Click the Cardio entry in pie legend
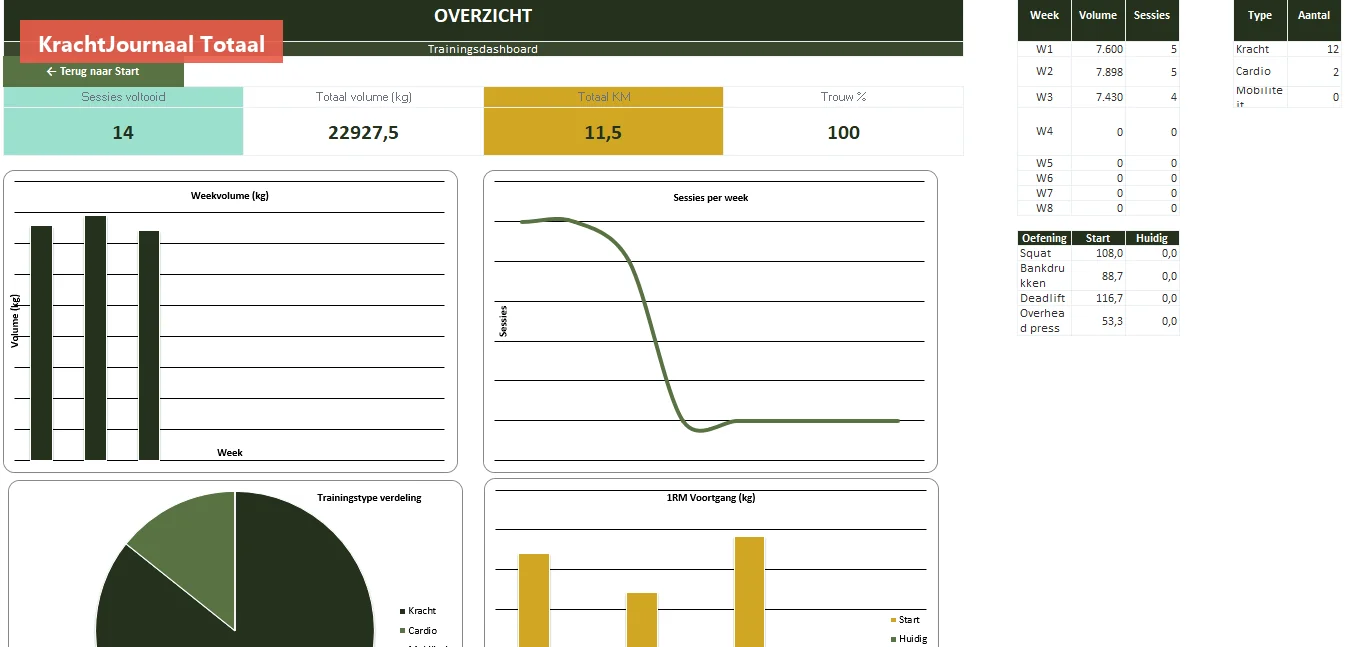The image size is (1353, 647). pyautogui.click(x=418, y=631)
